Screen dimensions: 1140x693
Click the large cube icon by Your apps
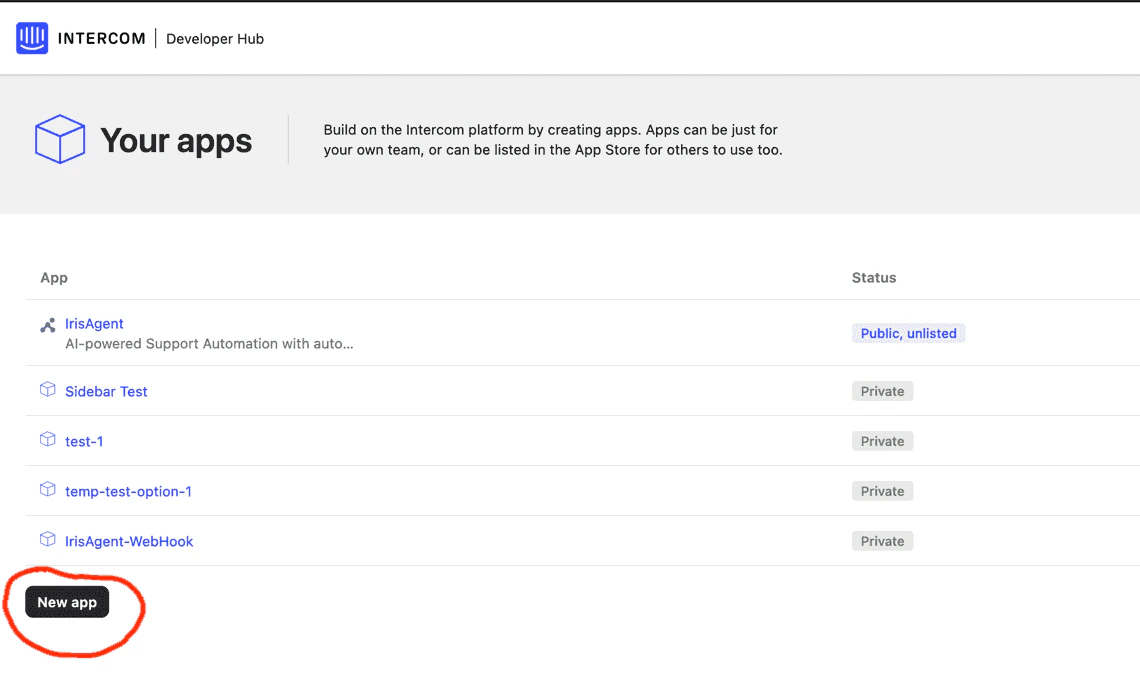coord(60,139)
